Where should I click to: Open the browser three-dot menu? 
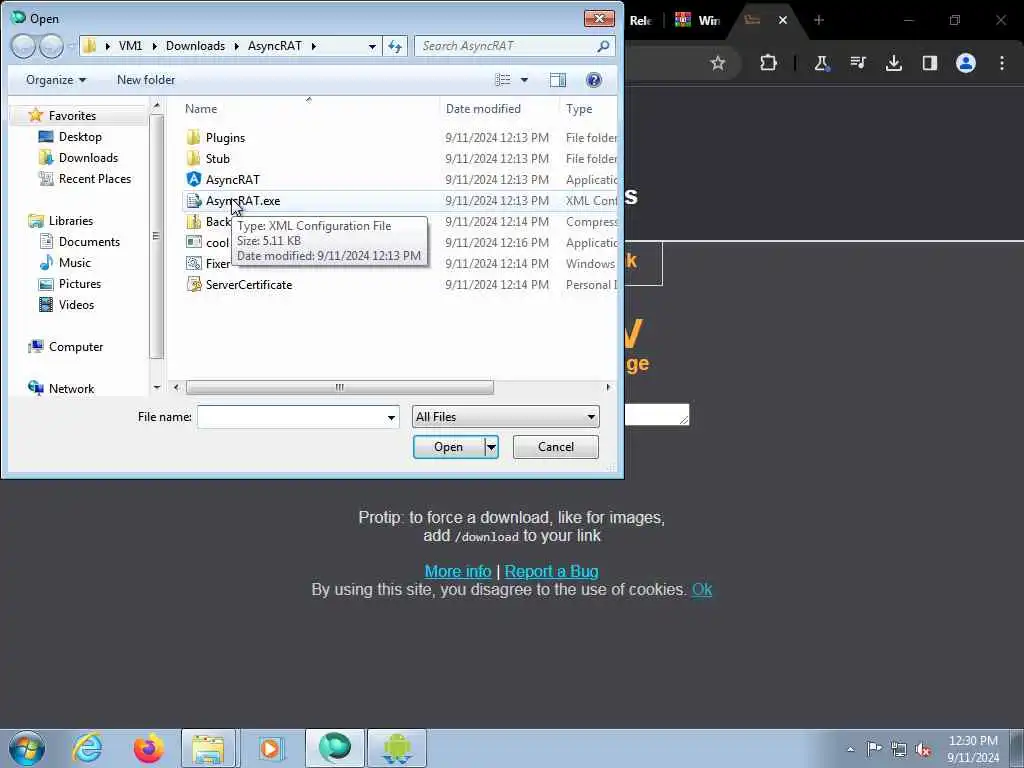click(x=1002, y=63)
